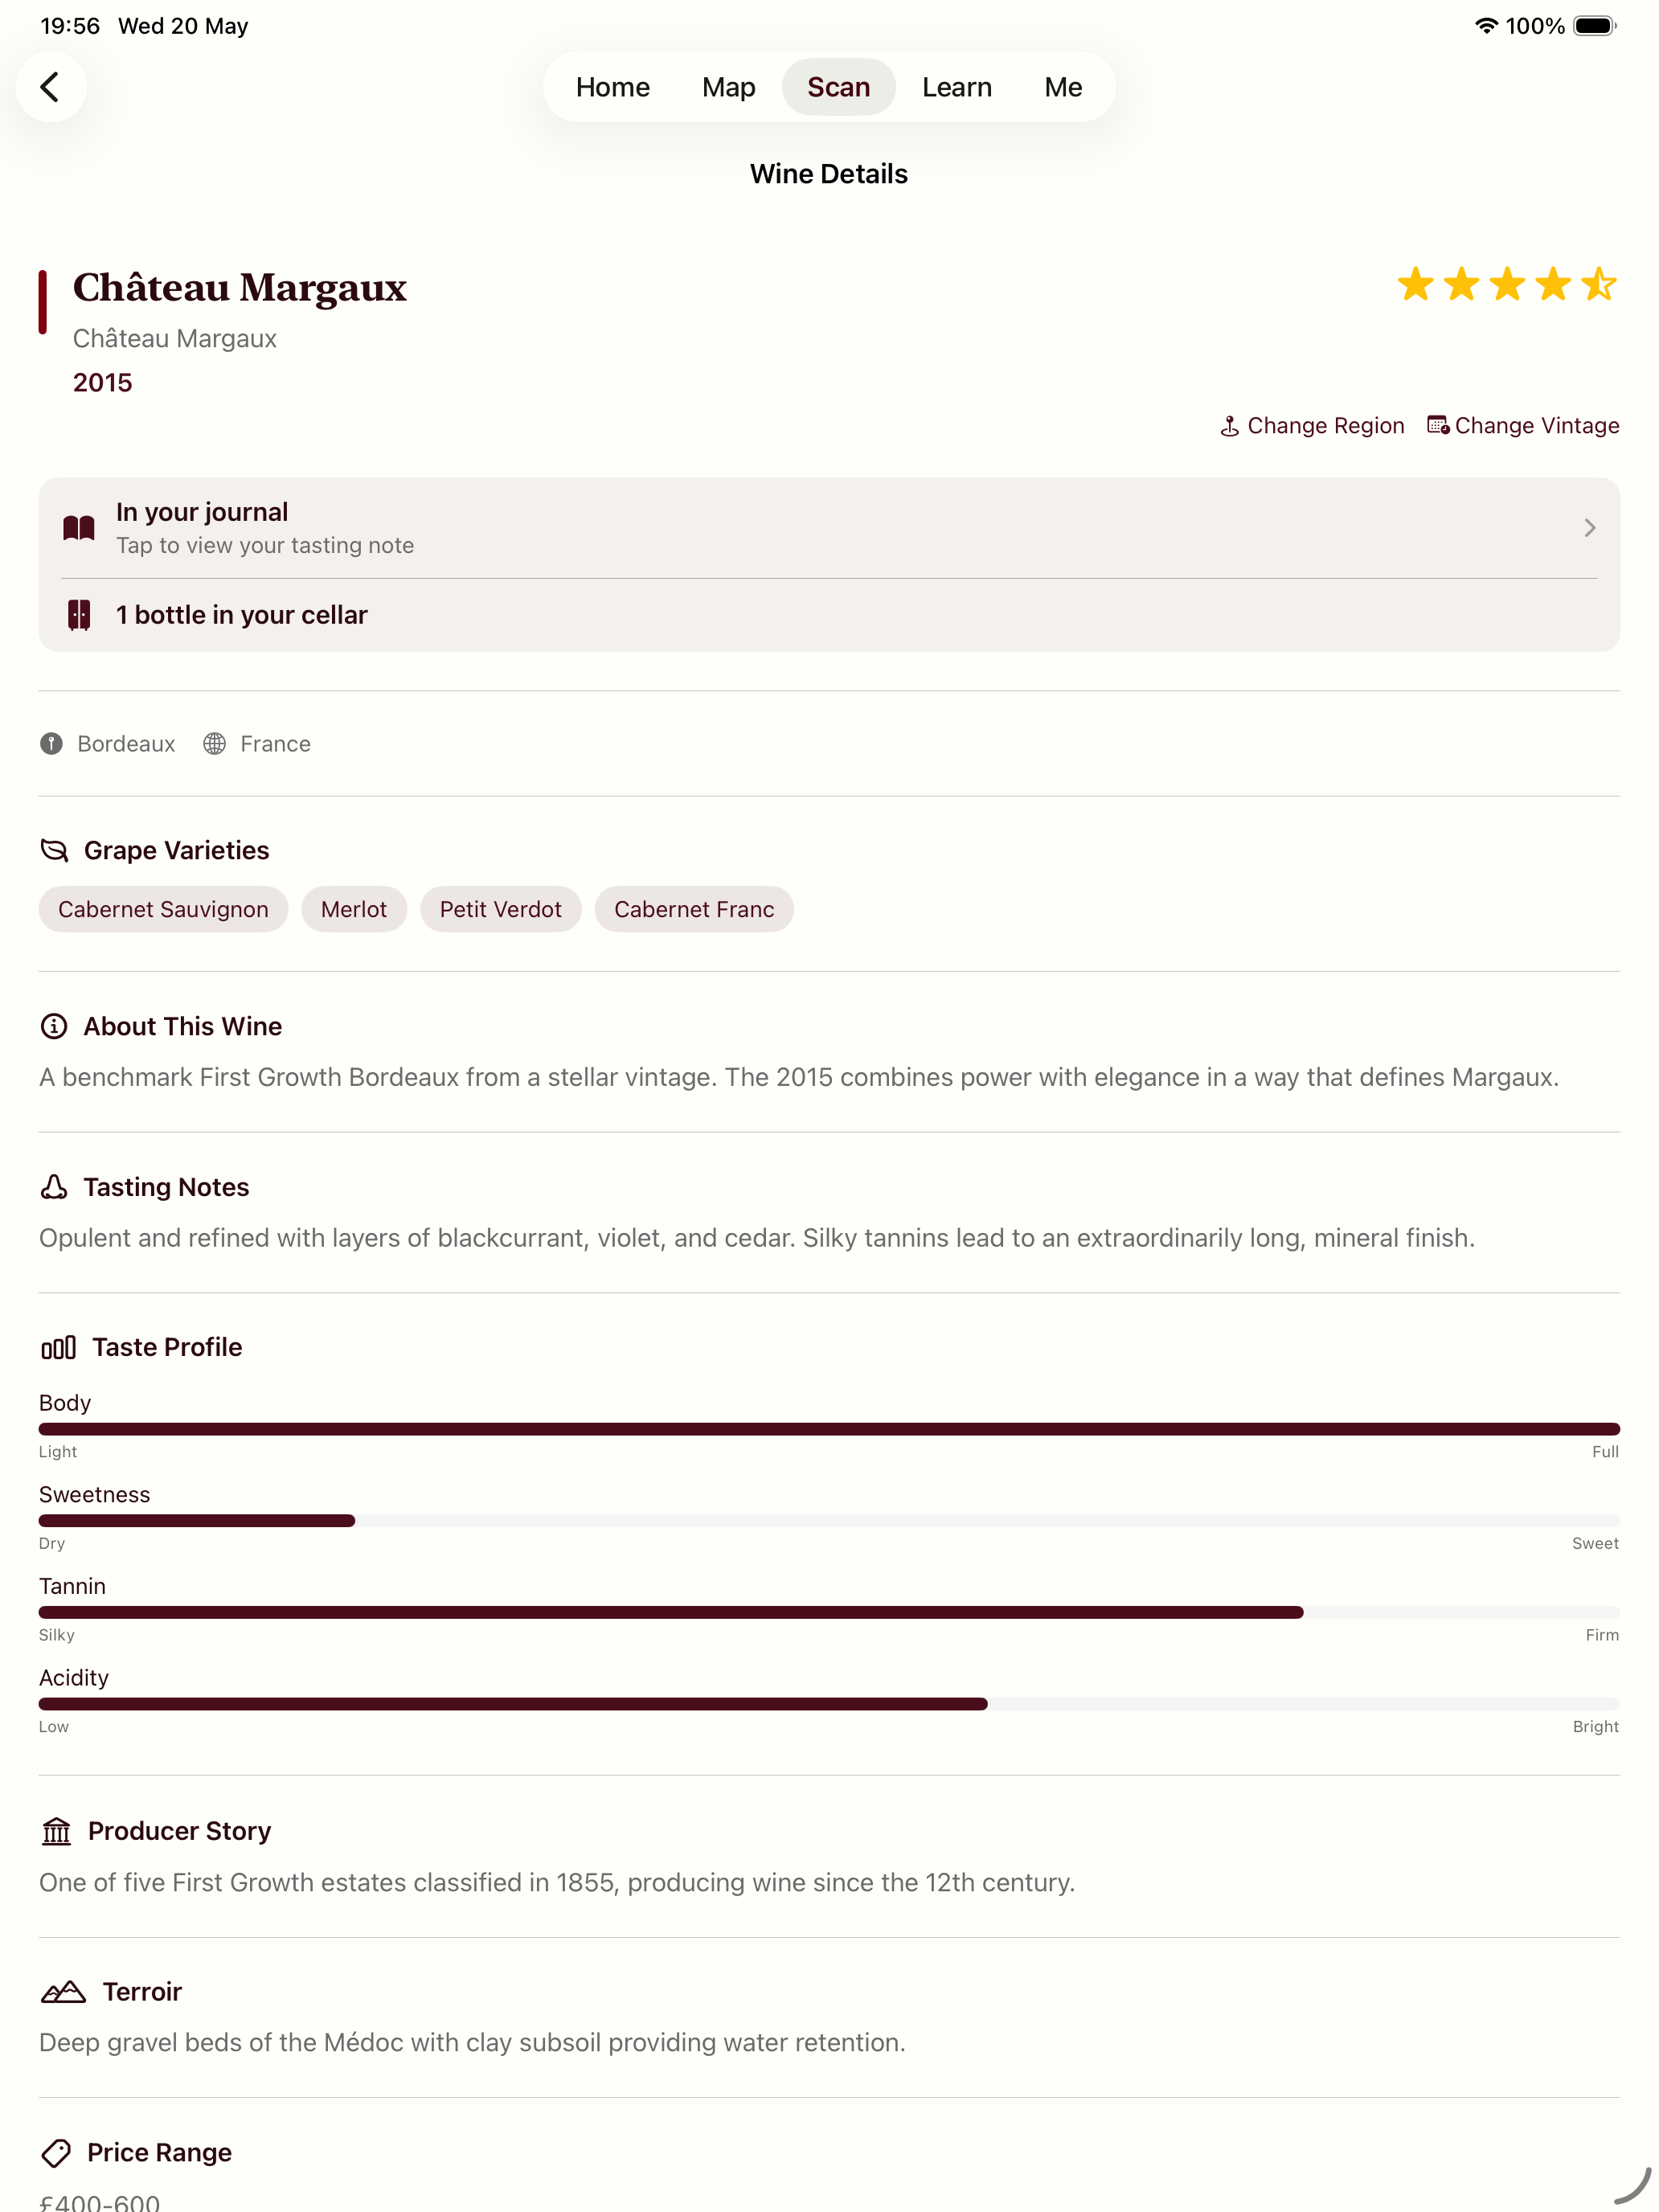Open the Me tab
The height and width of the screenshot is (2212, 1659).
(x=1062, y=87)
